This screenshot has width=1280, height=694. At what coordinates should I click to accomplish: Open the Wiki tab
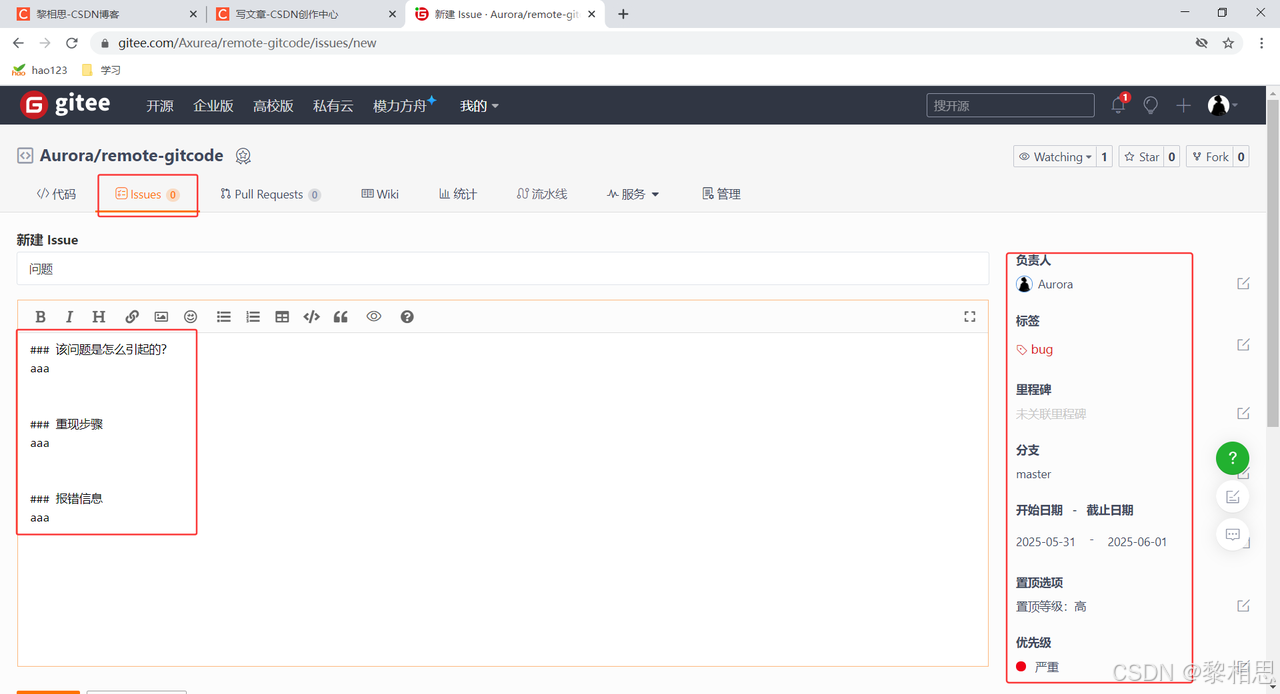[380, 194]
